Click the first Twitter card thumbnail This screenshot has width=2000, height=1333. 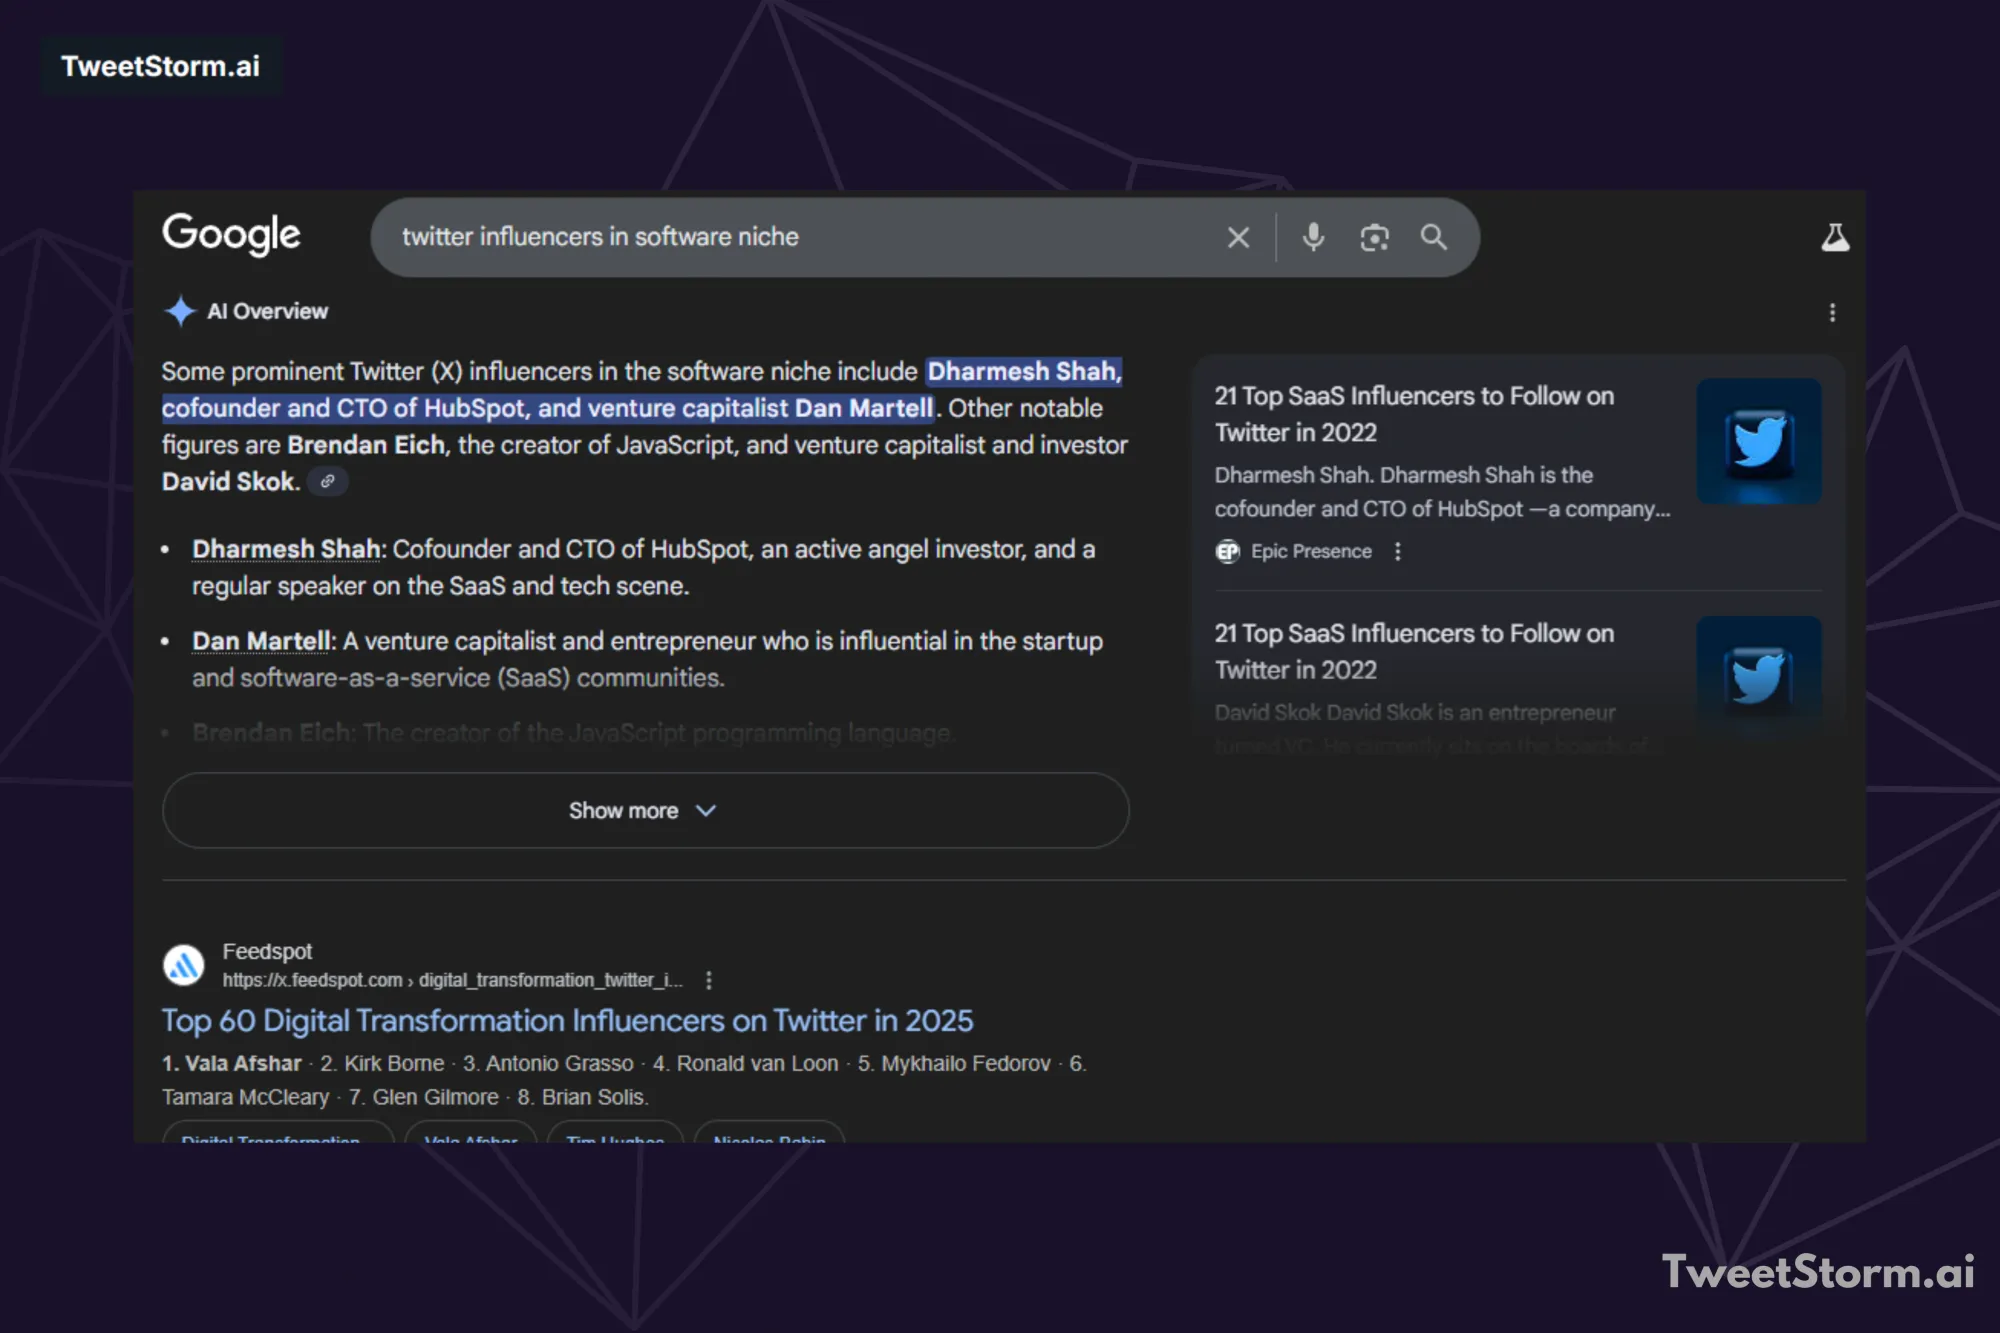pyautogui.click(x=1759, y=441)
